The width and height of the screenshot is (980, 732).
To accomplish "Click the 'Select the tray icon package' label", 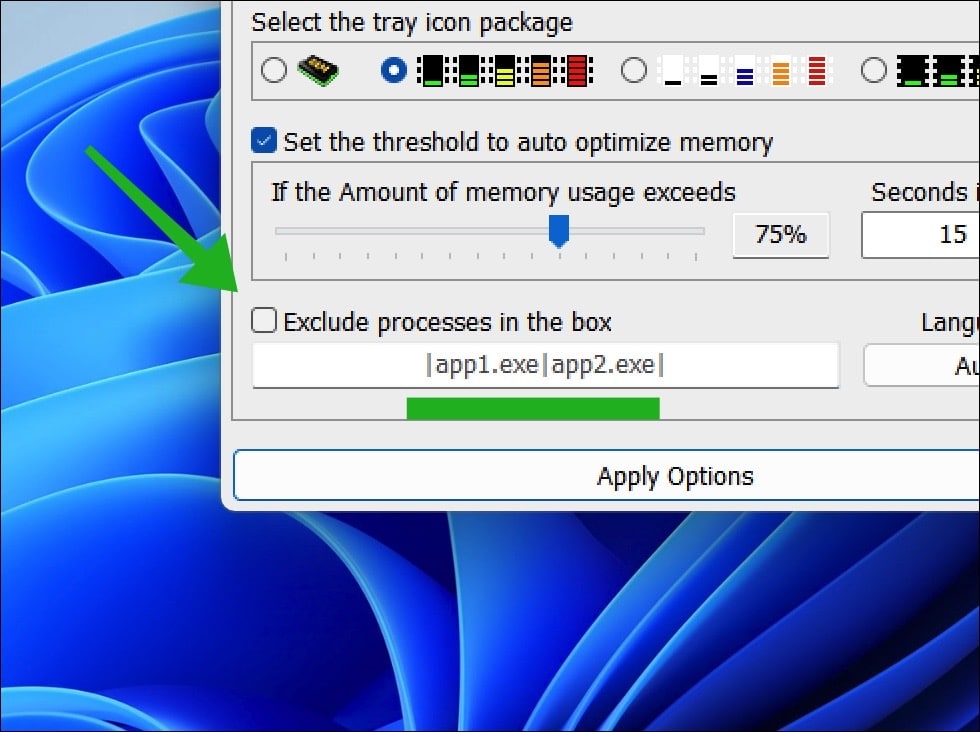I will [412, 23].
